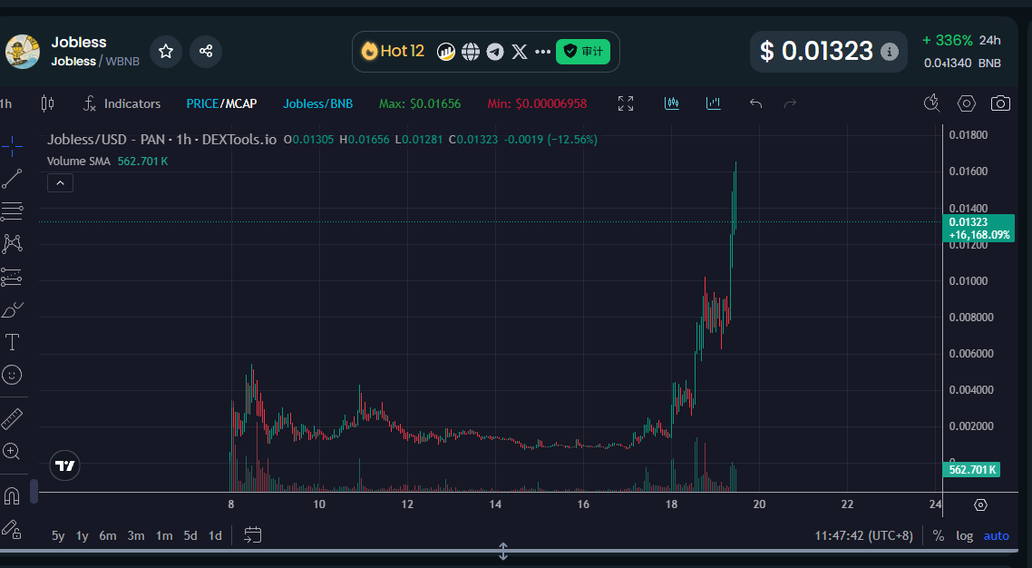The height and width of the screenshot is (568, 1032).
Task: Open the emoji icons tool
Action: click(x=12, y=375)
